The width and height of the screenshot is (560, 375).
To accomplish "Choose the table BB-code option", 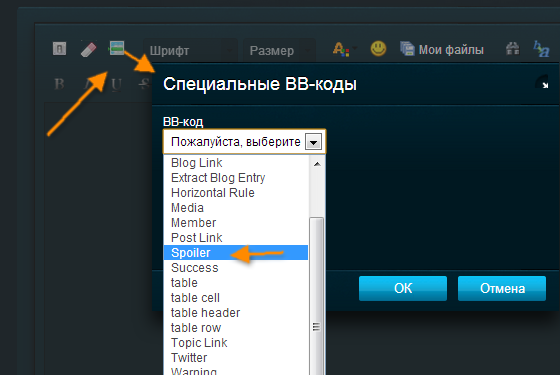I will (x=236, y=282).
